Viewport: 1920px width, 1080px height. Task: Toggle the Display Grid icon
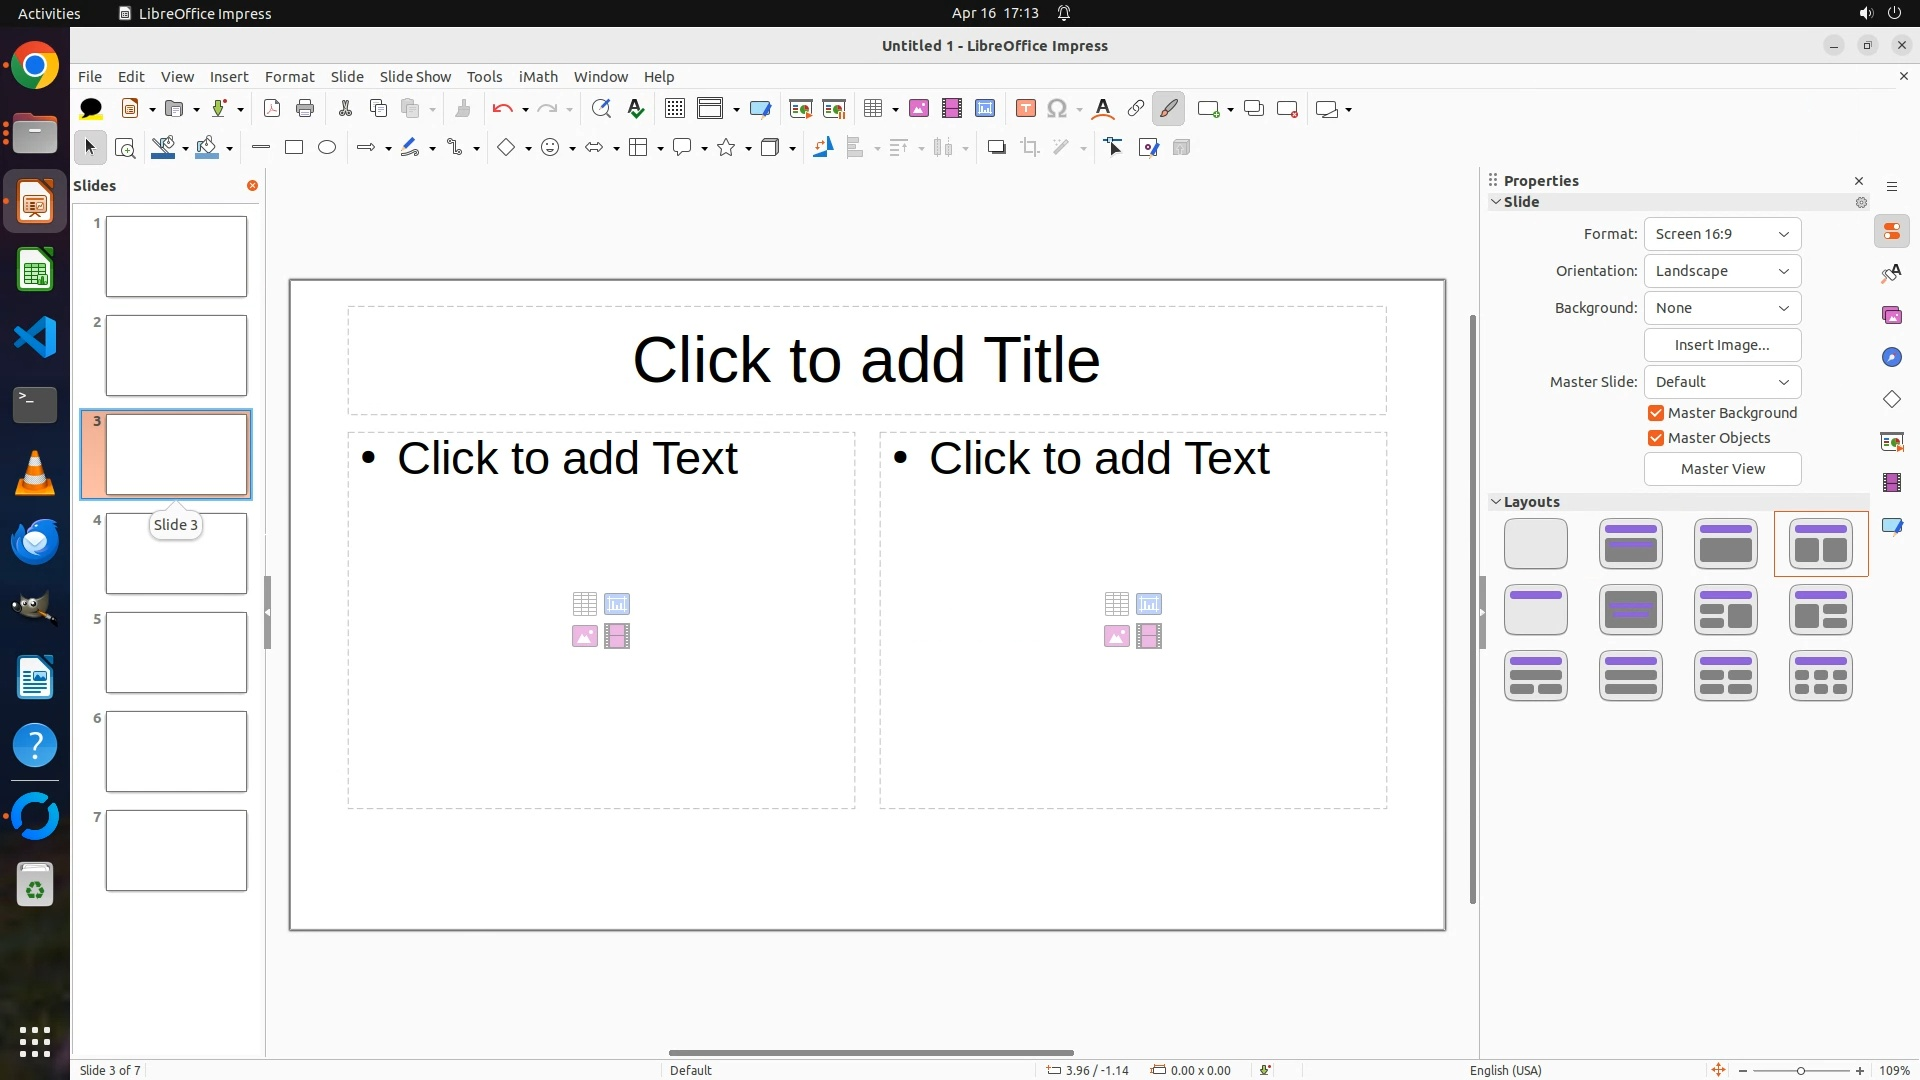pyautogui.click(x=675, y=109)
